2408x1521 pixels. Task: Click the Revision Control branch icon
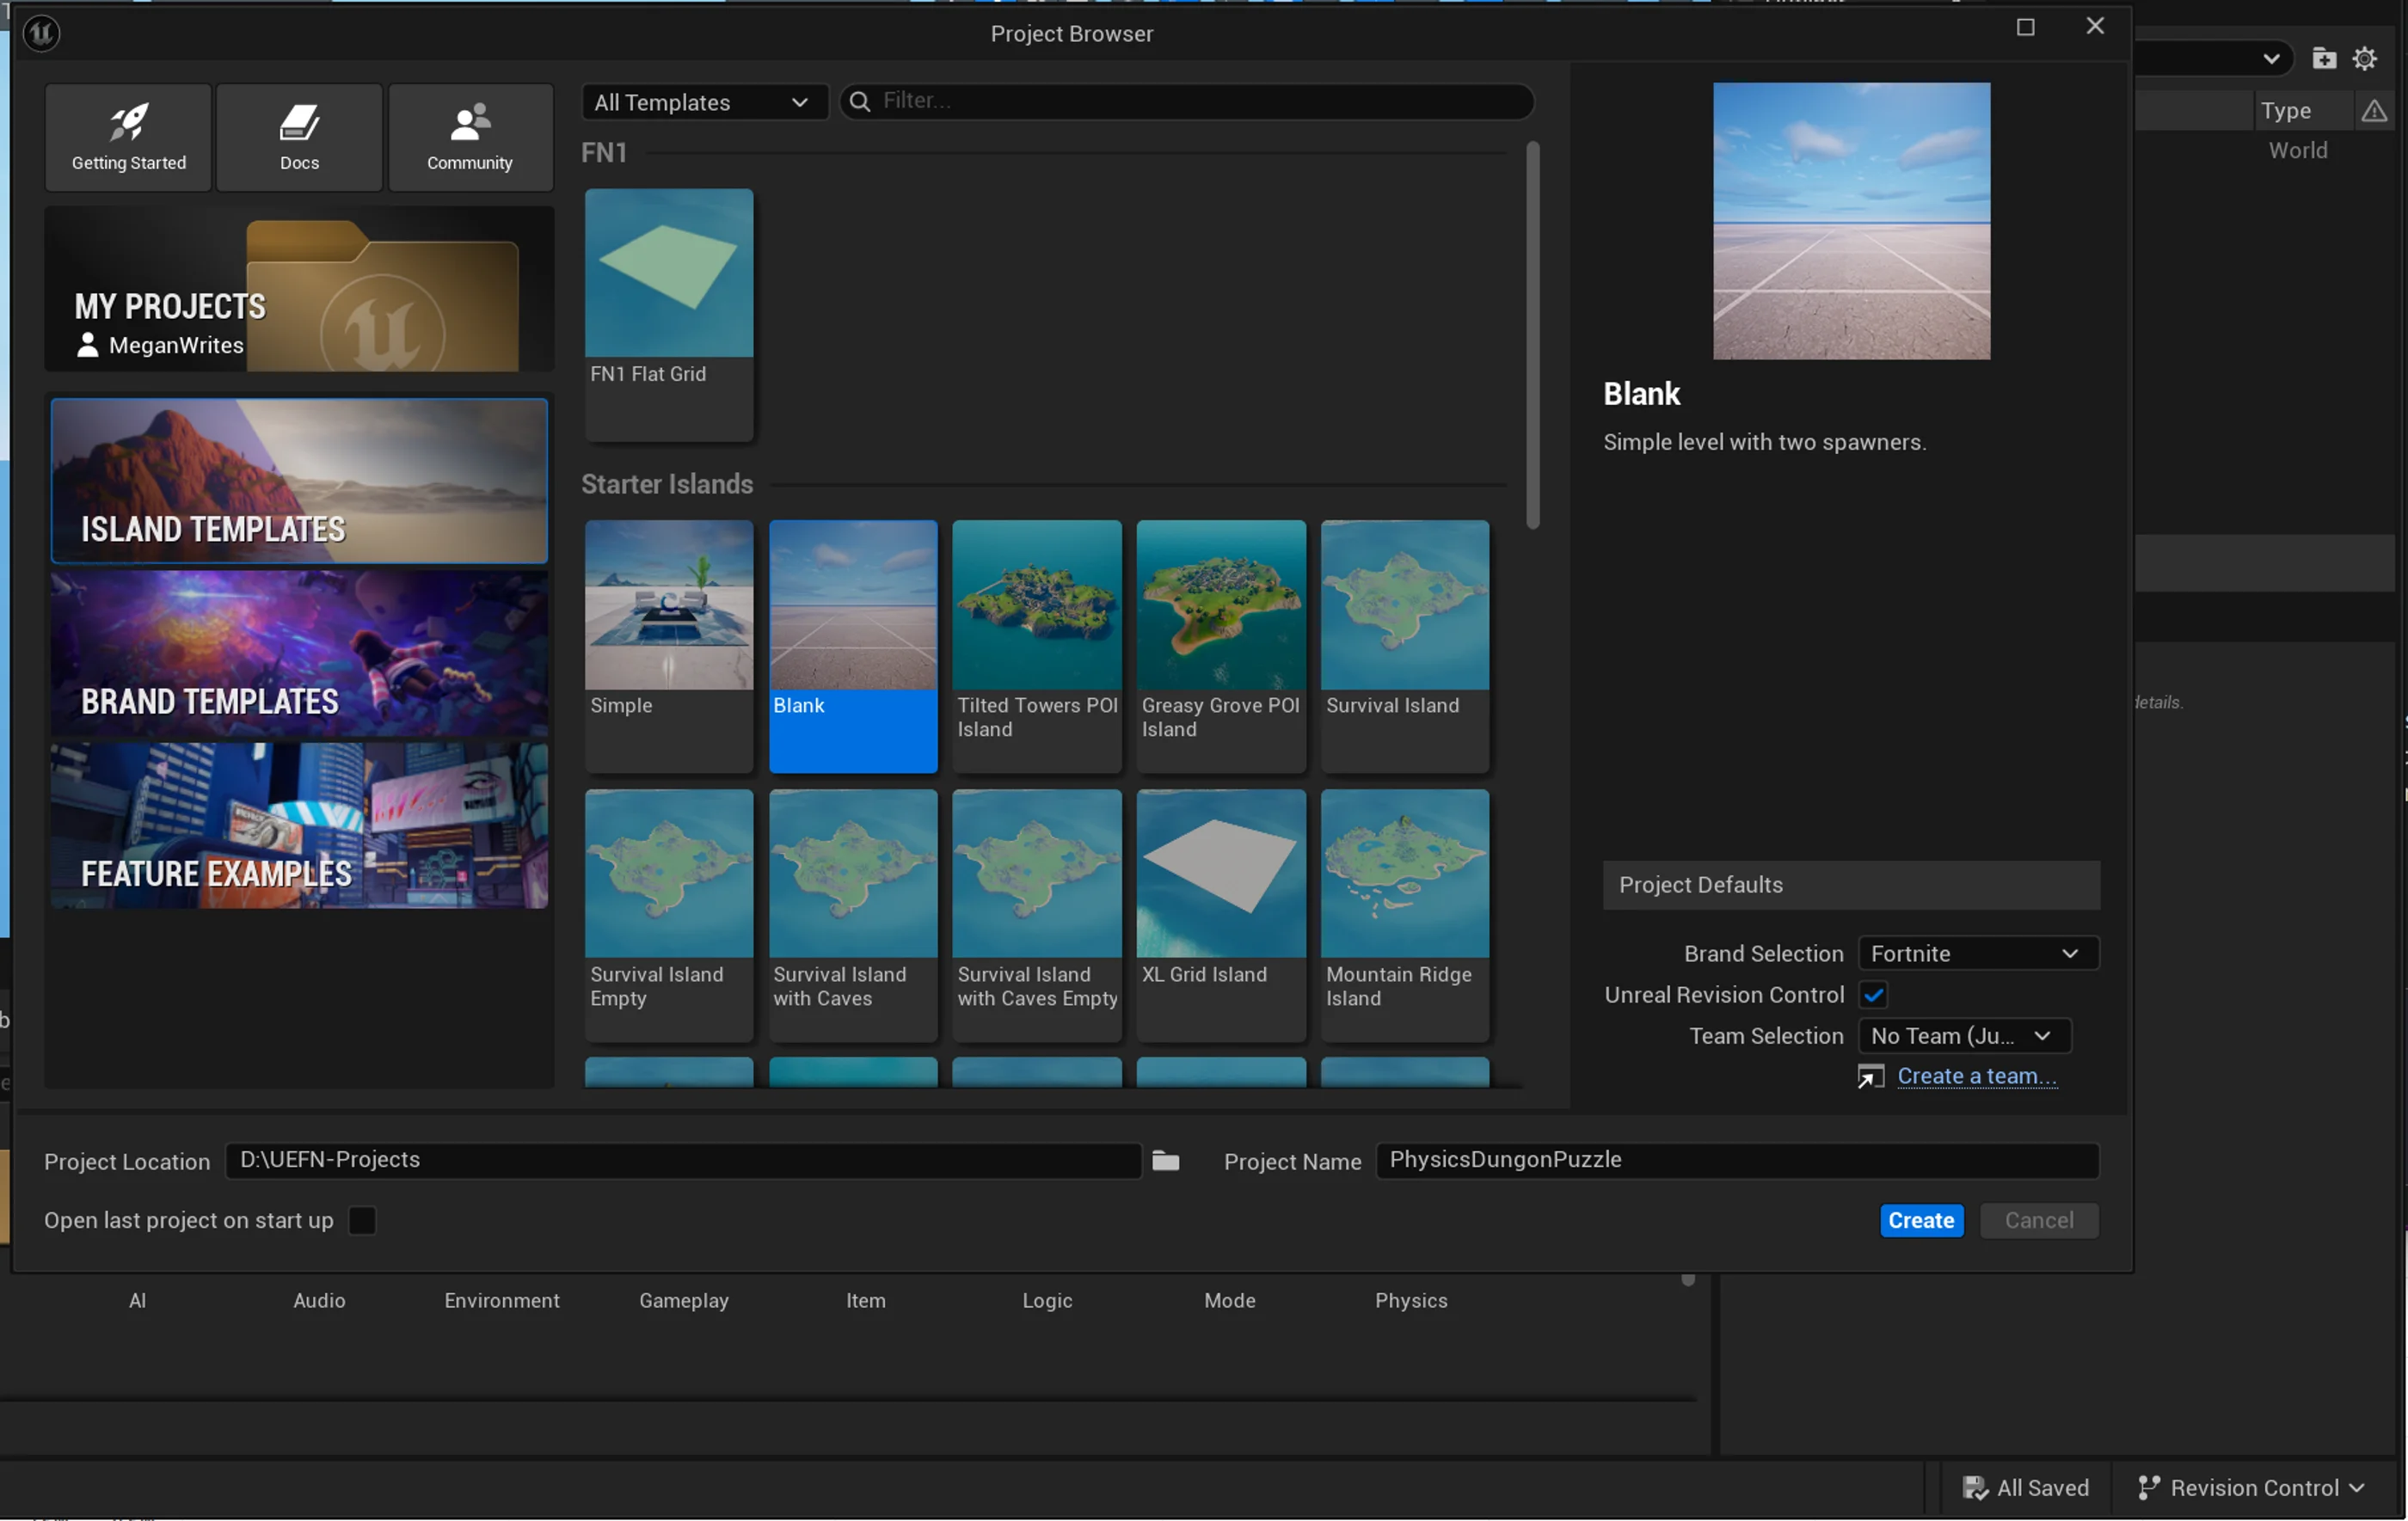click(2148, 1487)
